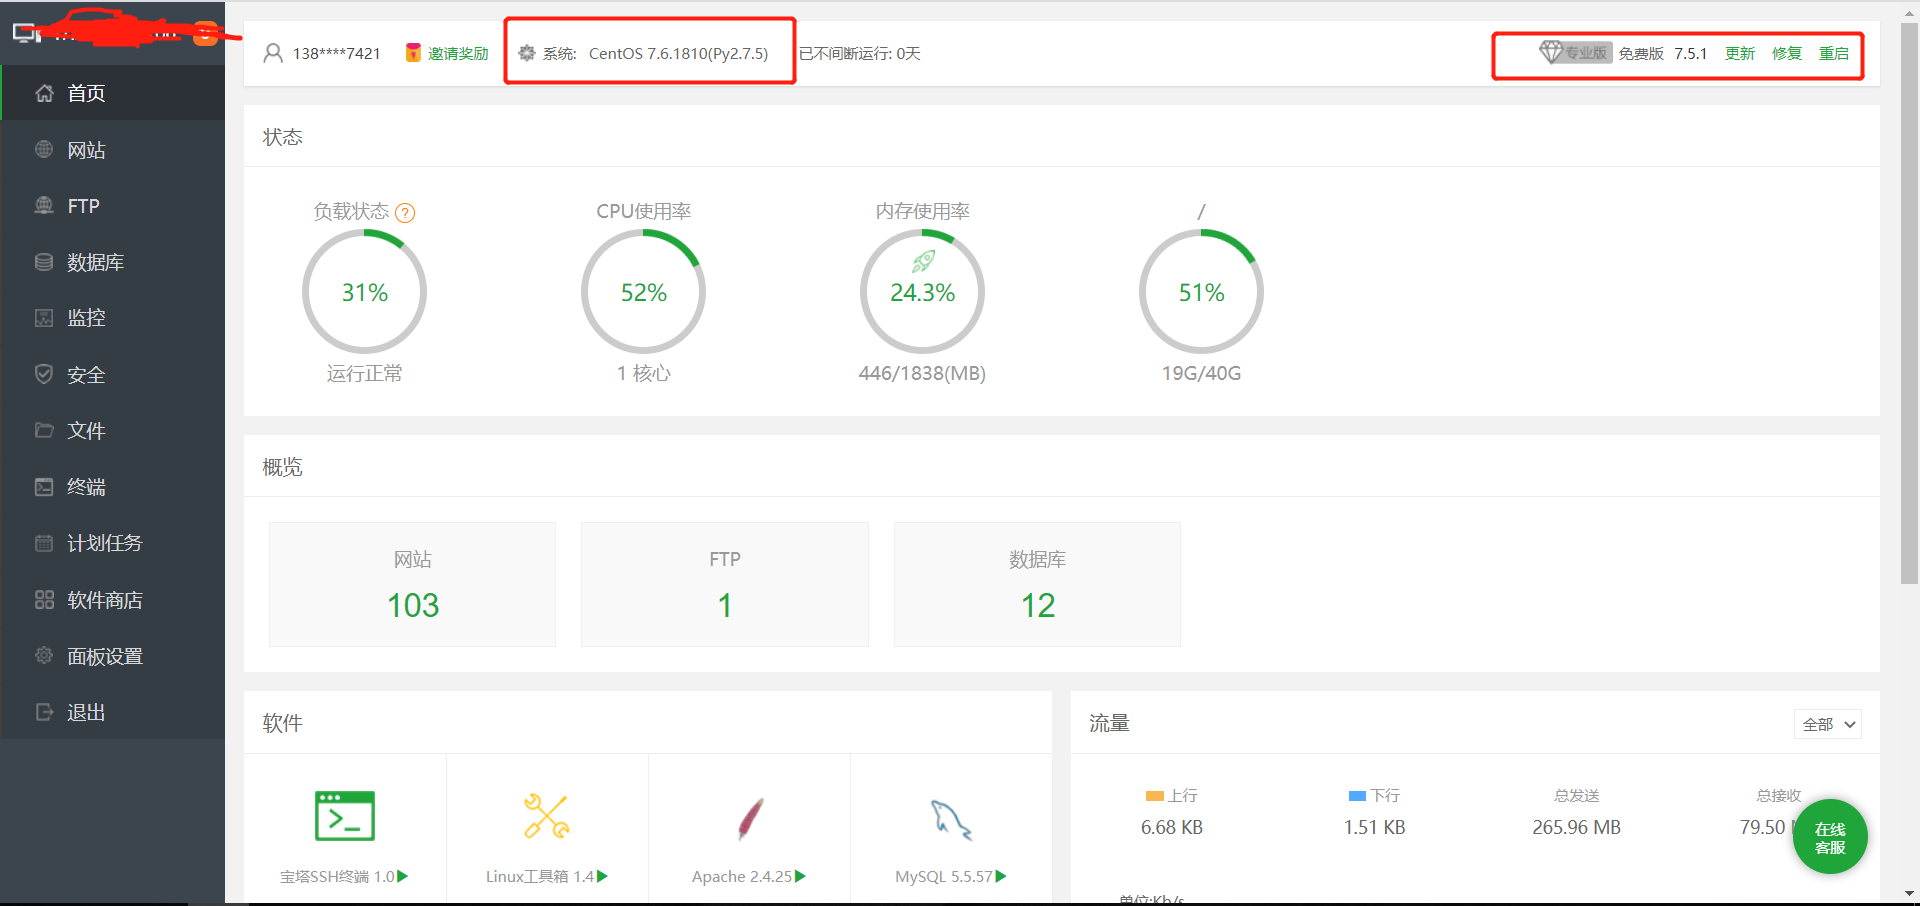1920x906 pixels.
Task: Click the 负载状态 help question icon
Action: [405, 213]
